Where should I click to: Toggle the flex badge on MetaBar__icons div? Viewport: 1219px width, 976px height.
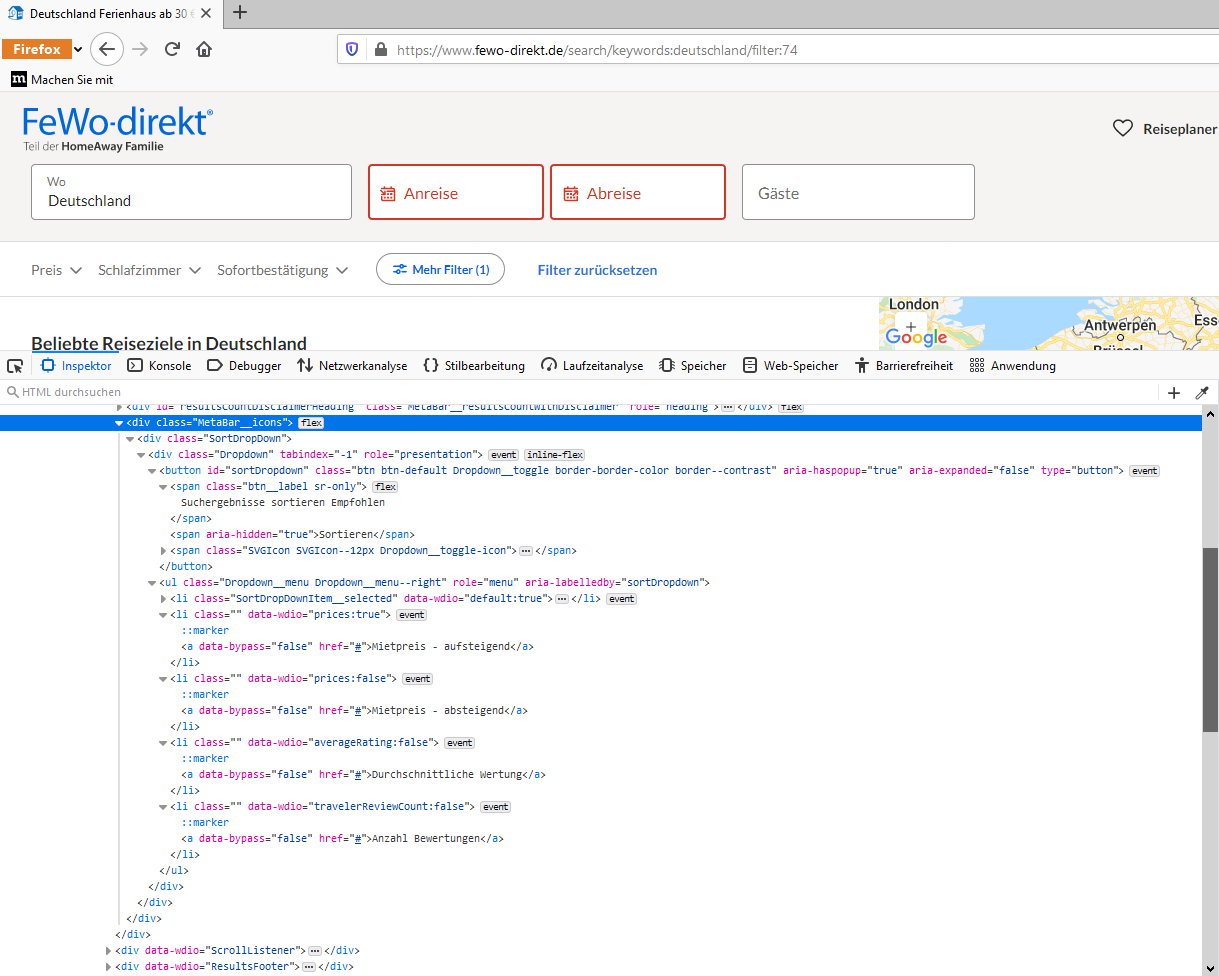click(x=311, y=423)
